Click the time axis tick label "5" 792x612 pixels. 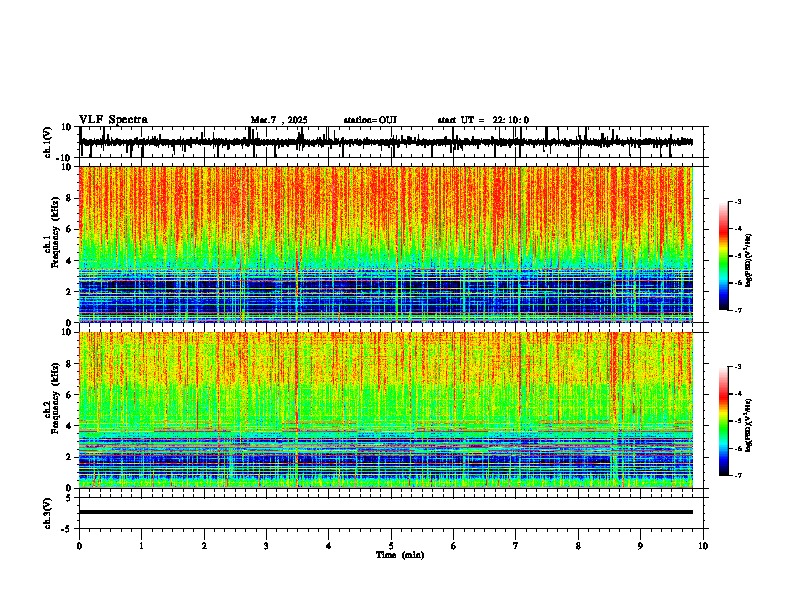click(x=391, y=546)
